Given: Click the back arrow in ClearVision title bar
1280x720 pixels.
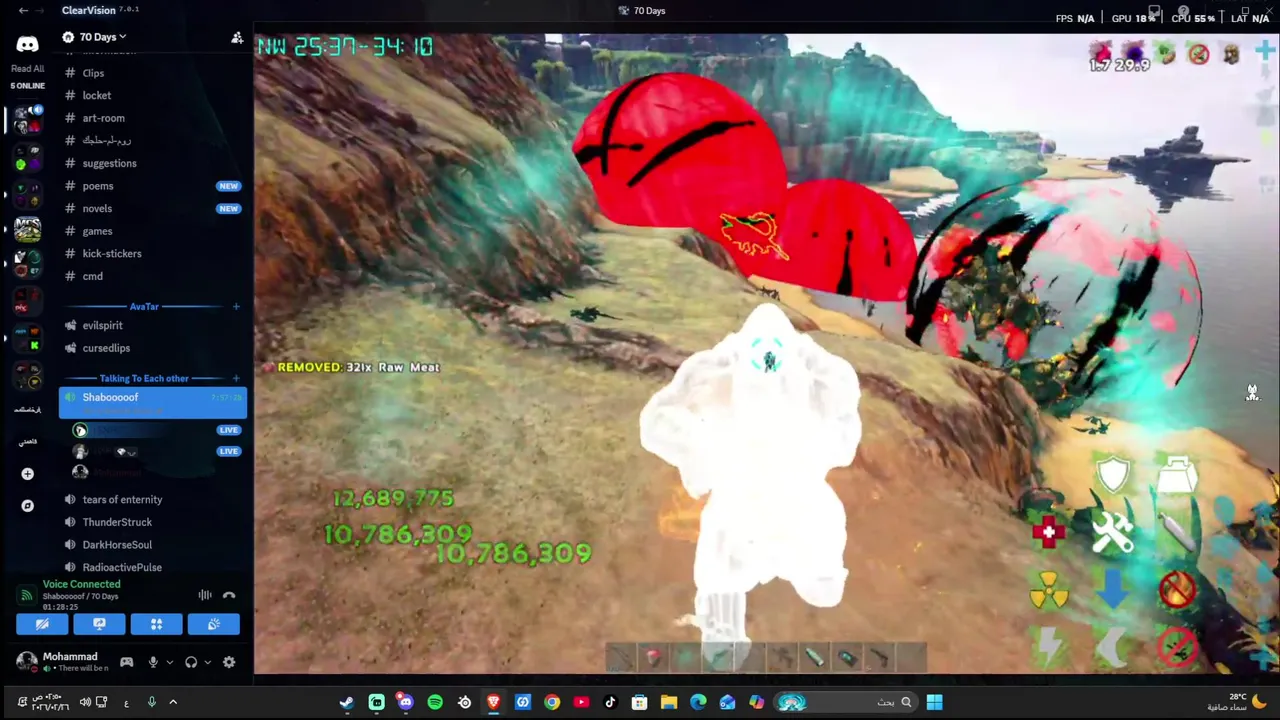Looking at the screenshot, I should click(23, 10).
